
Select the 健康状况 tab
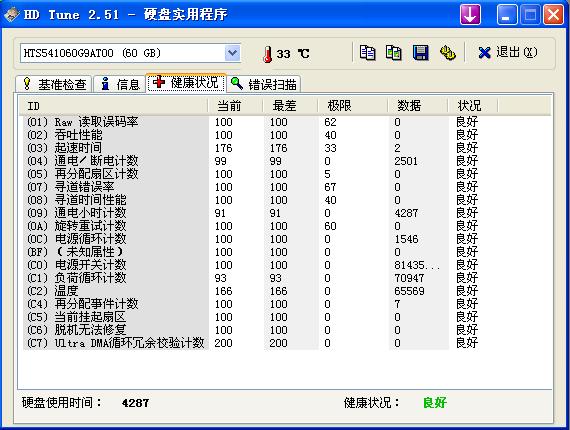[x=186, y=83]
